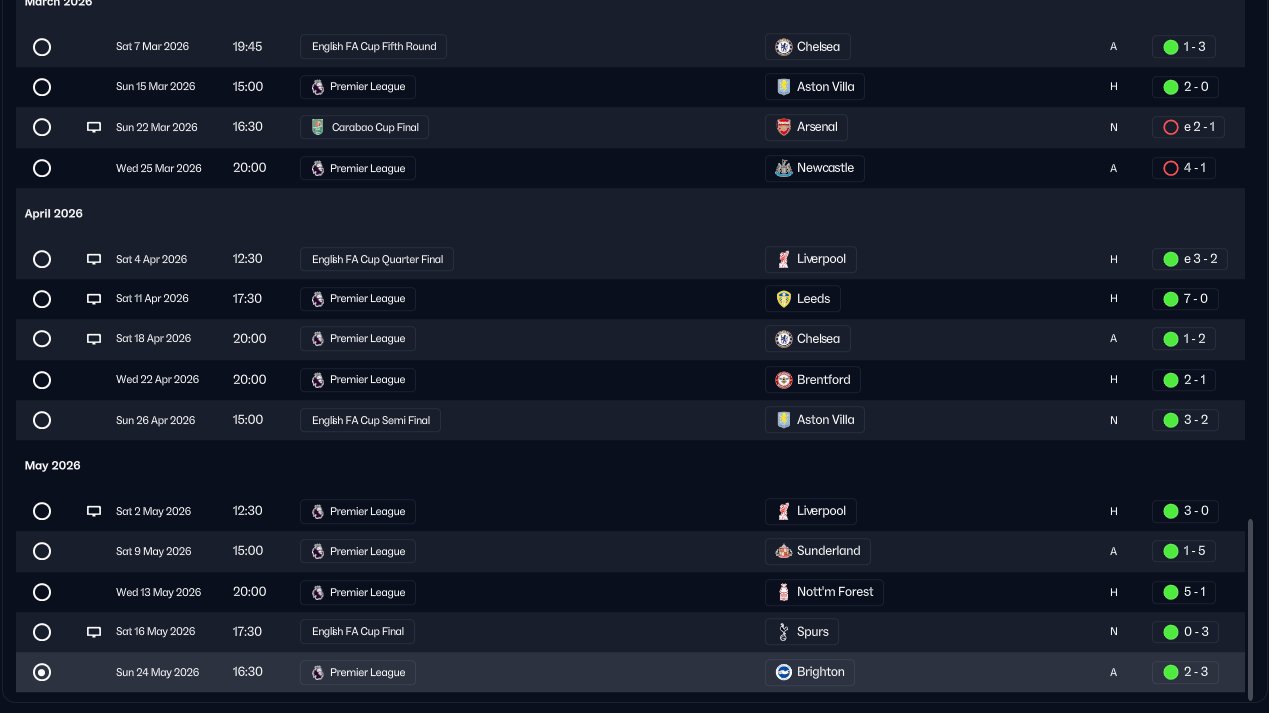Click the TV icon next to Sat 16 May 2026

pos(94,632)
